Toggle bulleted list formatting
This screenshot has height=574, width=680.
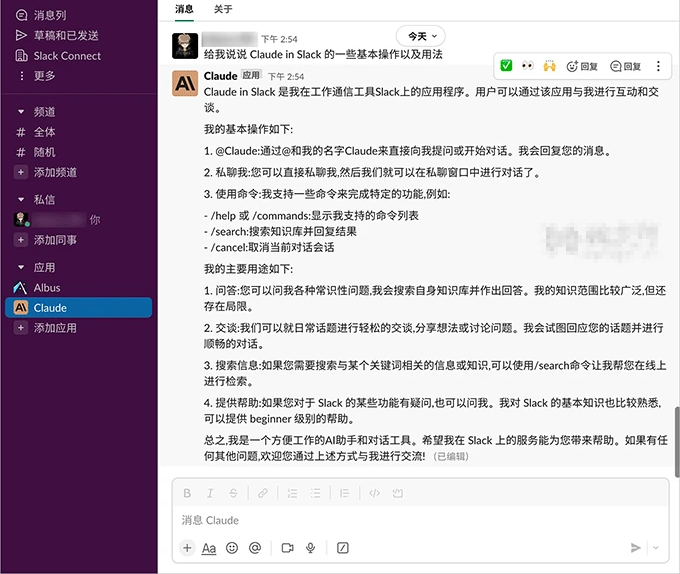(x=315, y=493)
